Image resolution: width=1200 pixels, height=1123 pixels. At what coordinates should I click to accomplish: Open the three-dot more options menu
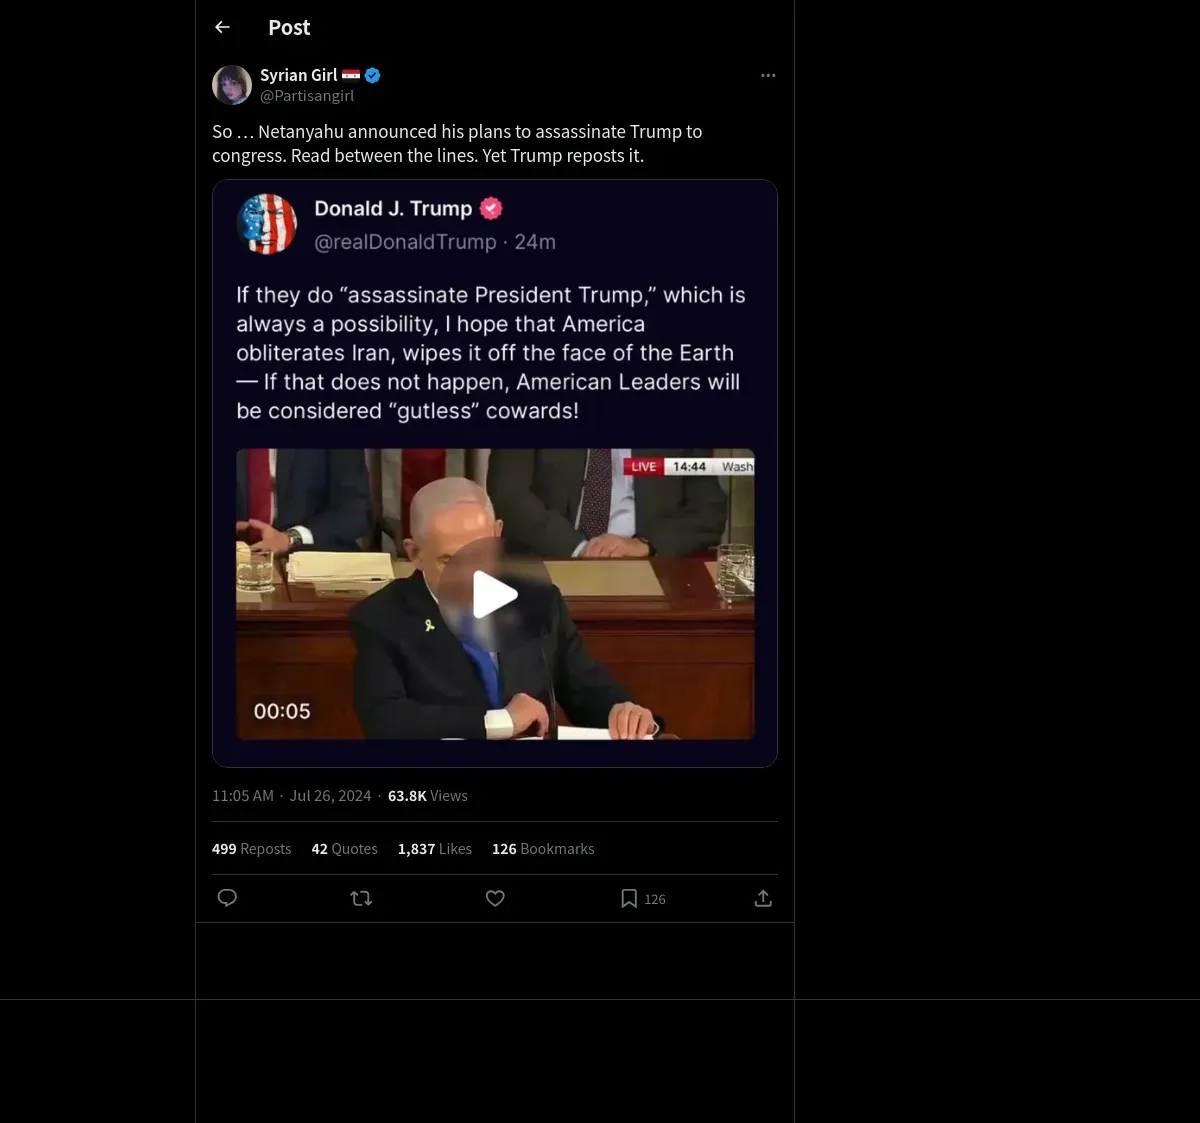(x=768, y=75)
